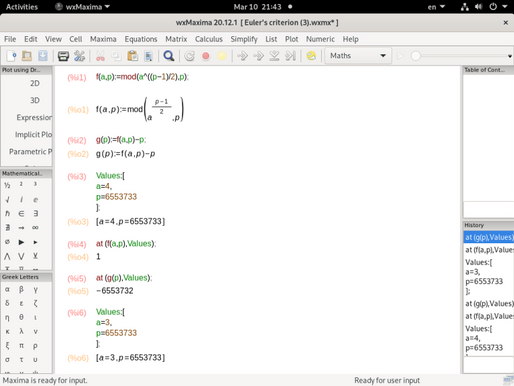The width and height of the screenshot is (514, 386).
Task: Select history entry 'at (g(p),Values)' highlighted
Action: click(x=489, y=237)
